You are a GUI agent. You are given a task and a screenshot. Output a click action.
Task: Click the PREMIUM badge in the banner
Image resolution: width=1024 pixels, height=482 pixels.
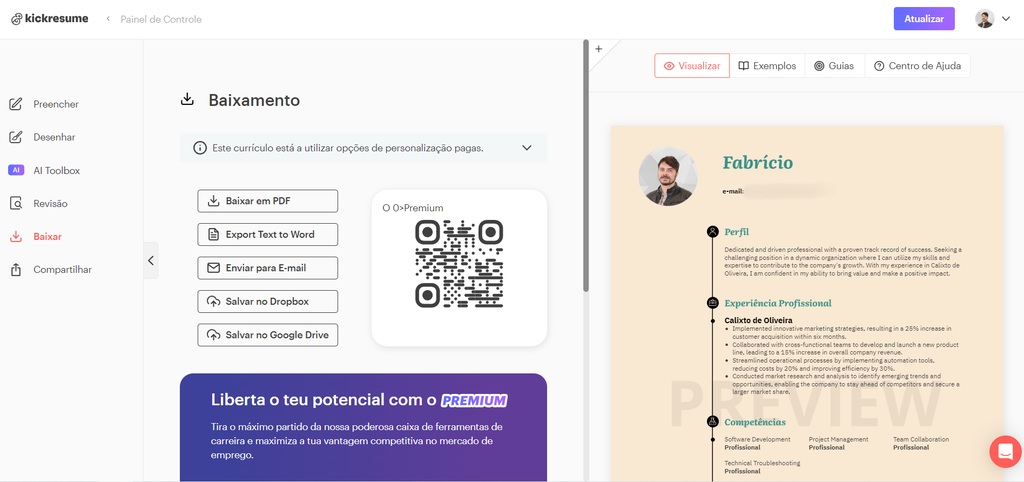coord(474,400)
